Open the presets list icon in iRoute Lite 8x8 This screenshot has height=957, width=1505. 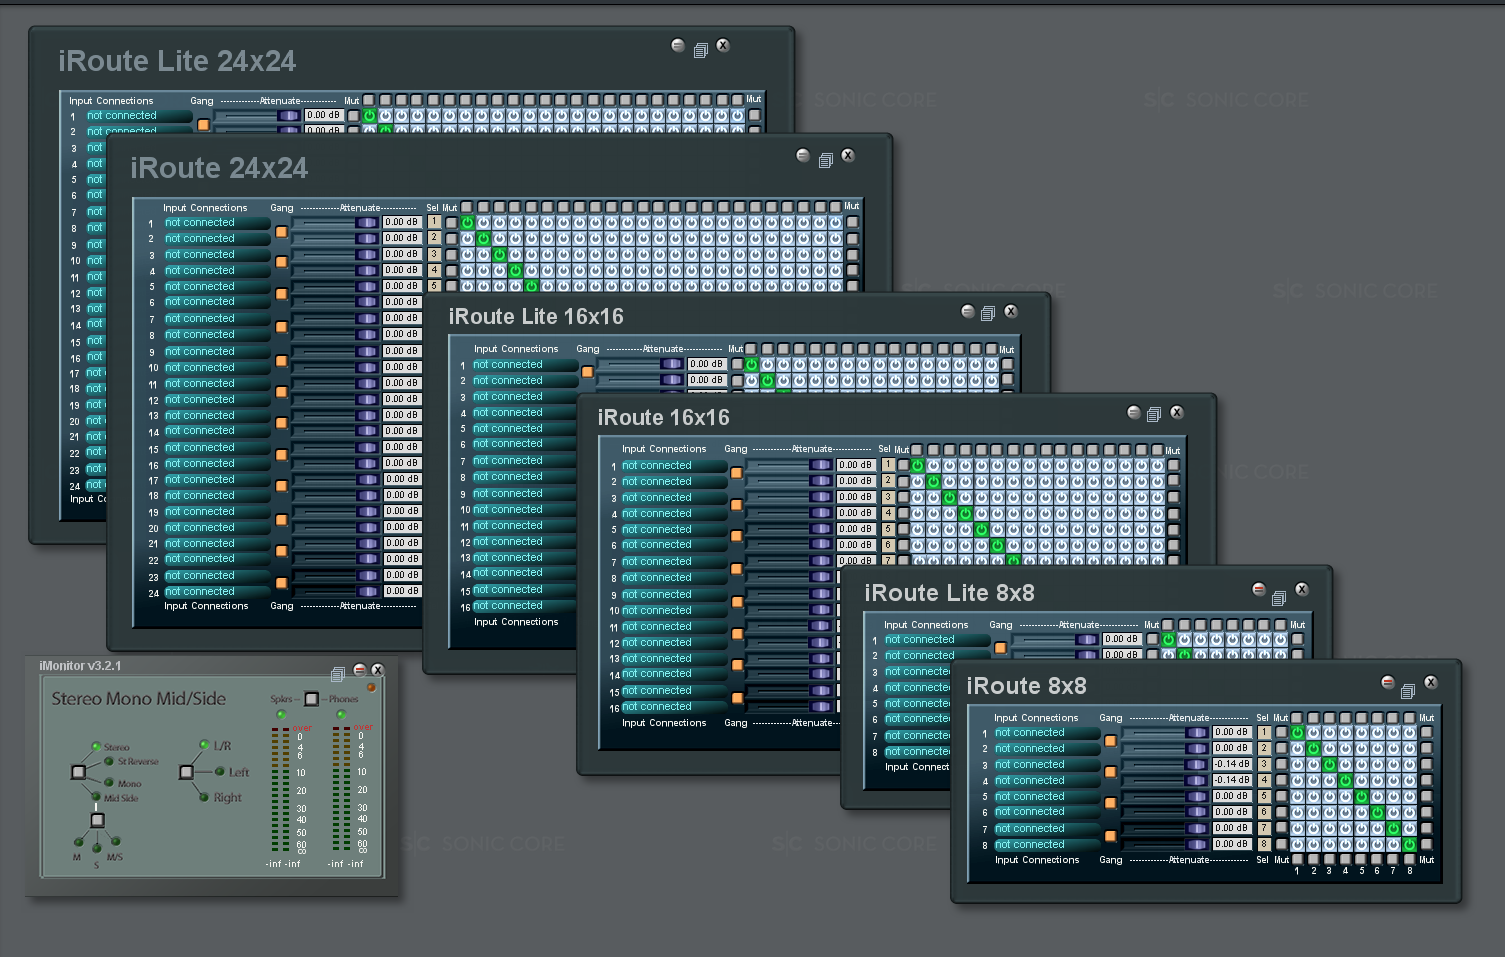coord(1278,598)
